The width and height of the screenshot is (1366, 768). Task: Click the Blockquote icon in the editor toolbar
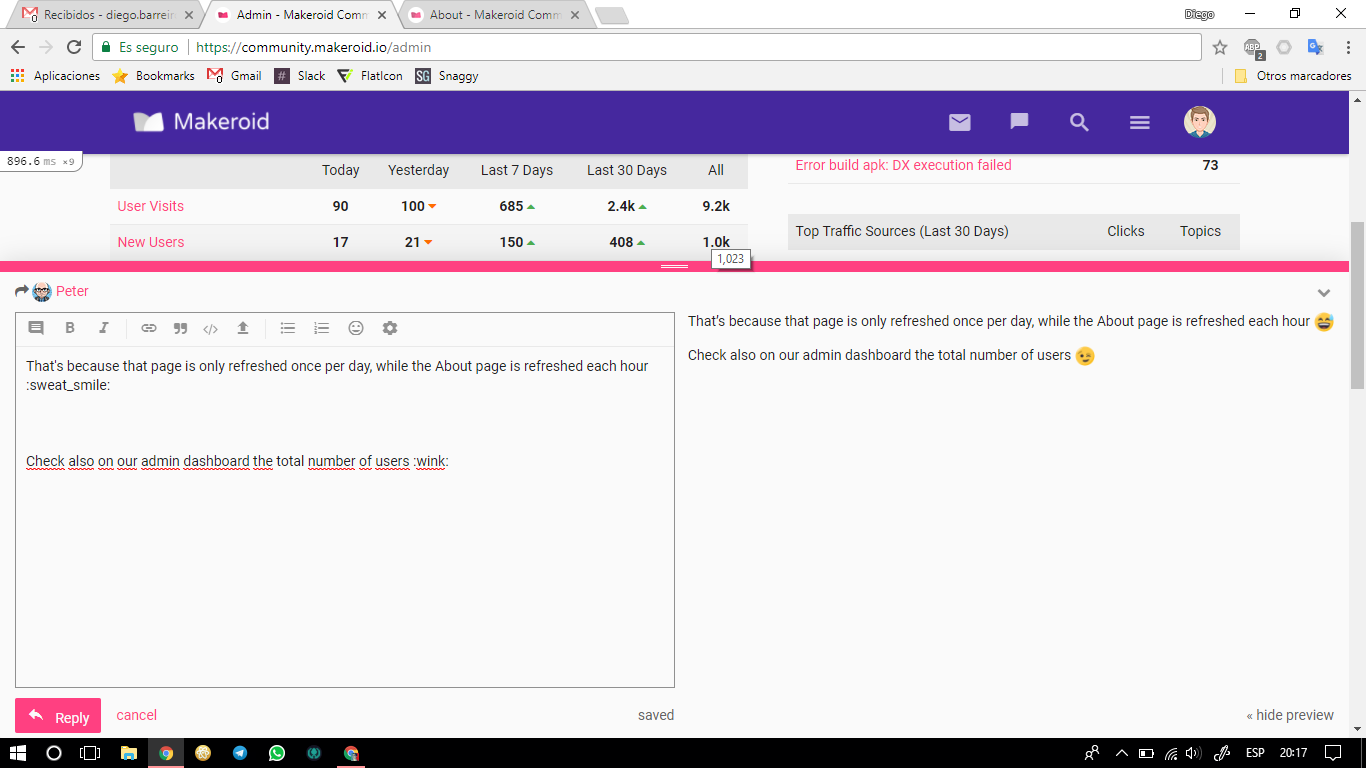180,328
